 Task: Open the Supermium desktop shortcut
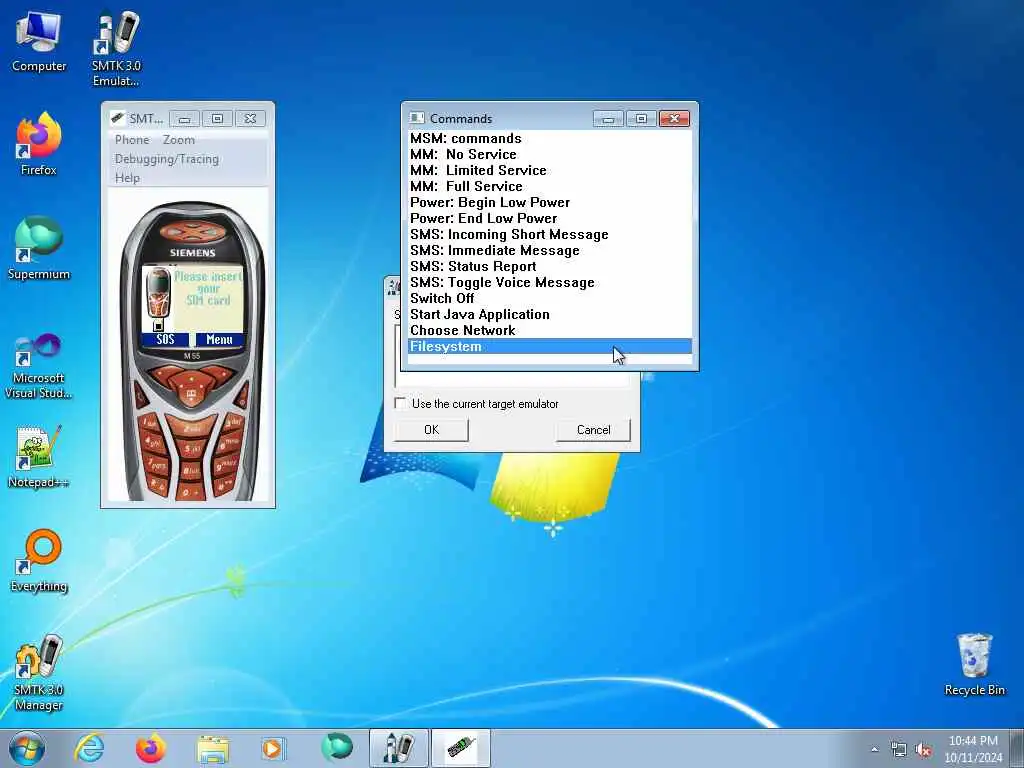39,248
